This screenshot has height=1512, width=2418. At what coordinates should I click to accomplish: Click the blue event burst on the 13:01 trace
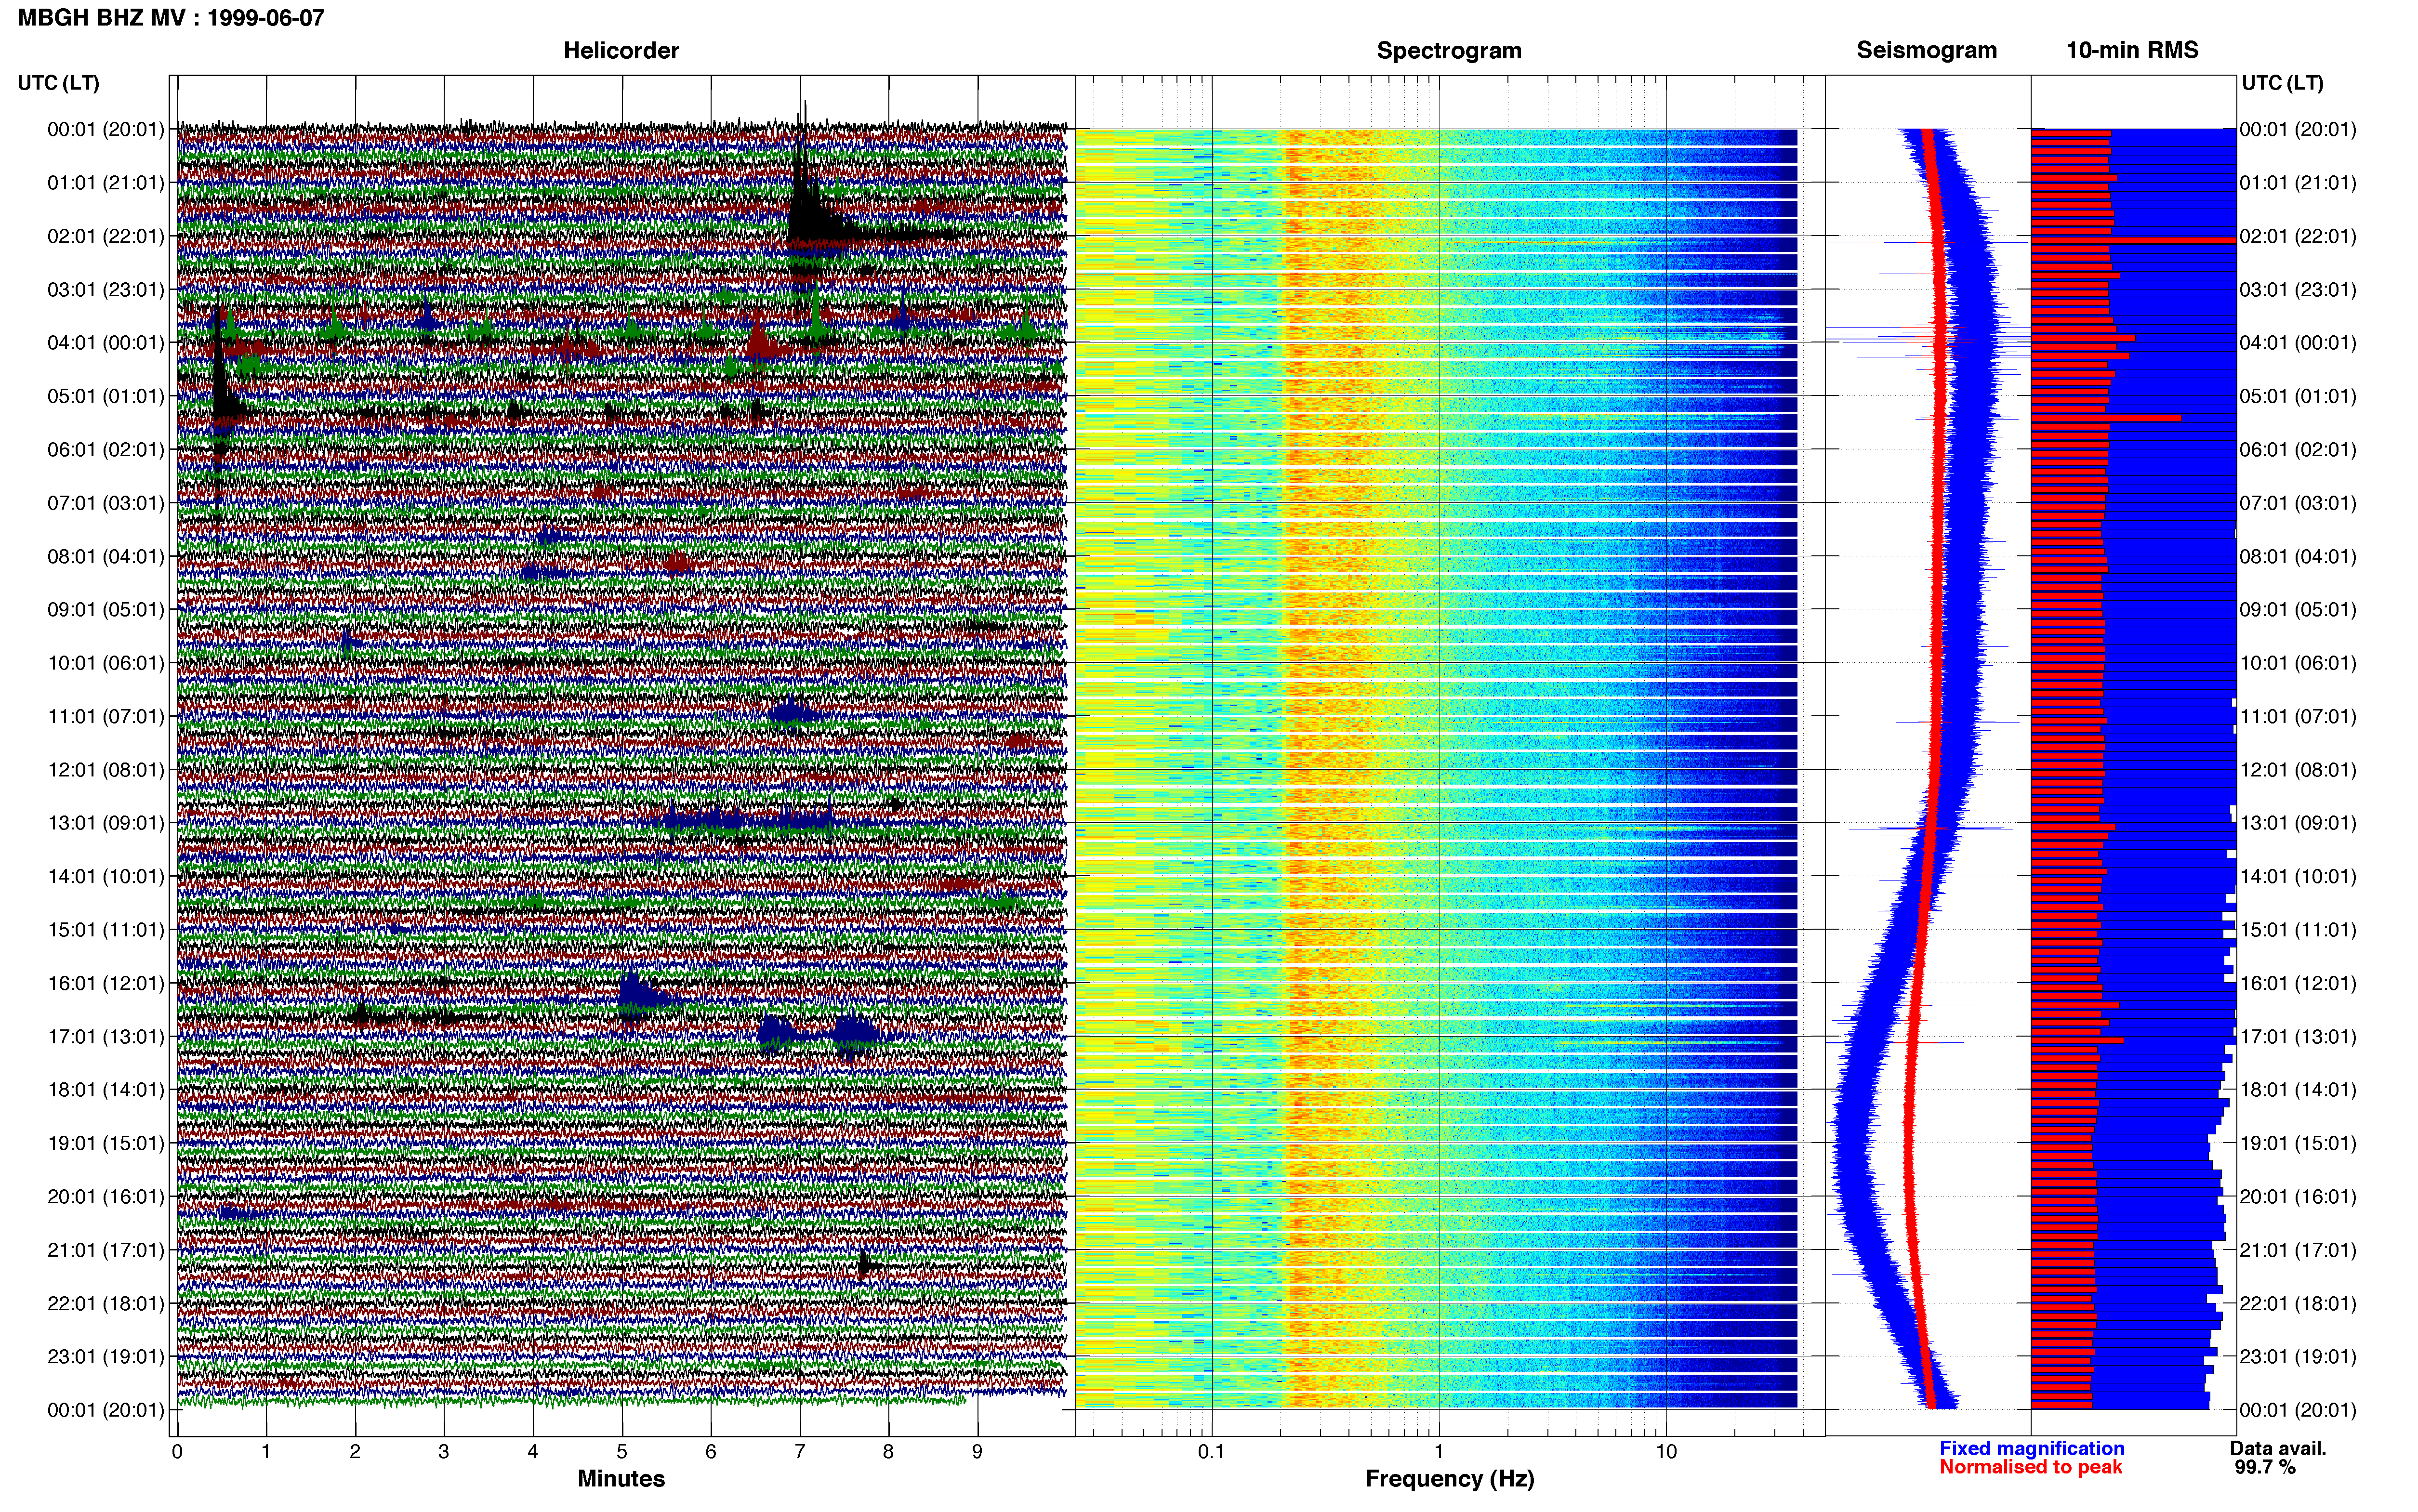(748, 822)
